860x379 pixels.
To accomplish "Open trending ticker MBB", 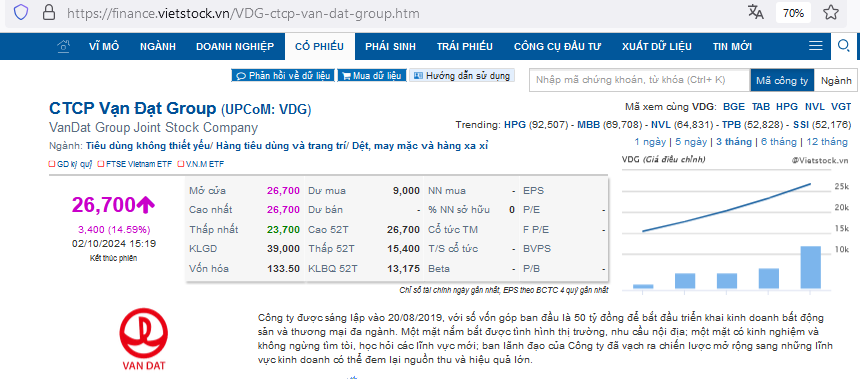I will 589,125.
